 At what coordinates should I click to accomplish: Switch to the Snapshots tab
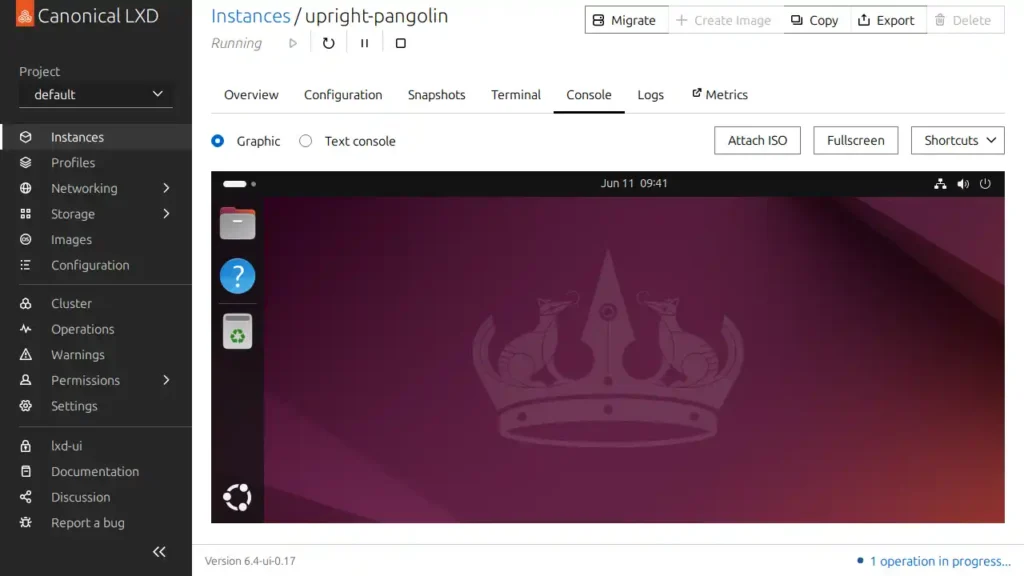click(x=436, y=94)
